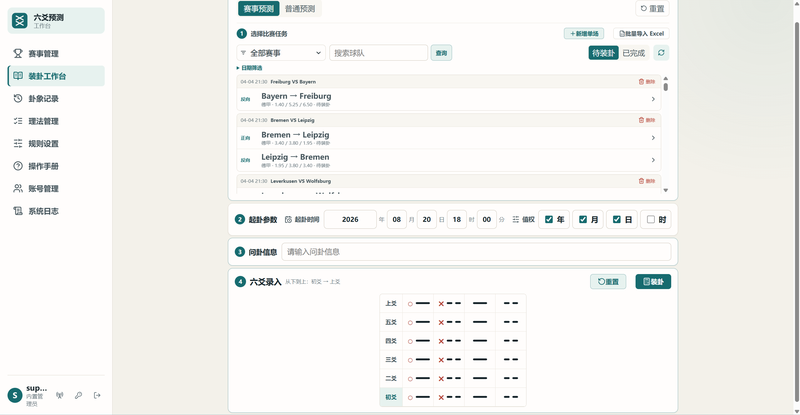Viewport: 800px width, 415px height.
Task: Click the broadcast signal icon beside the user name
Action: pyautogui.click(x=60, y=395)
